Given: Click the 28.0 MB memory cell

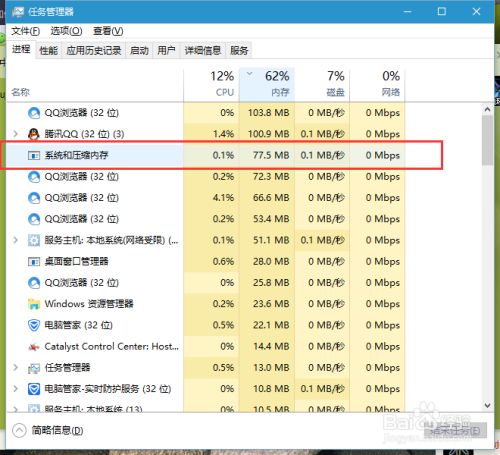Looking at the screenshot, I should 267,261.
